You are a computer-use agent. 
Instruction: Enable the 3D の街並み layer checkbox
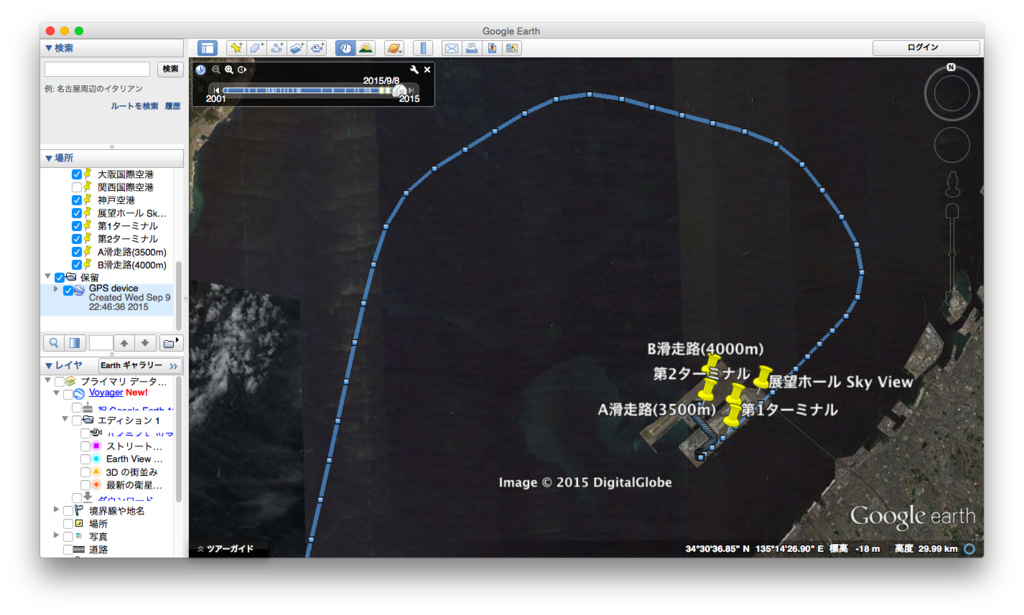(x=86, y=472)
